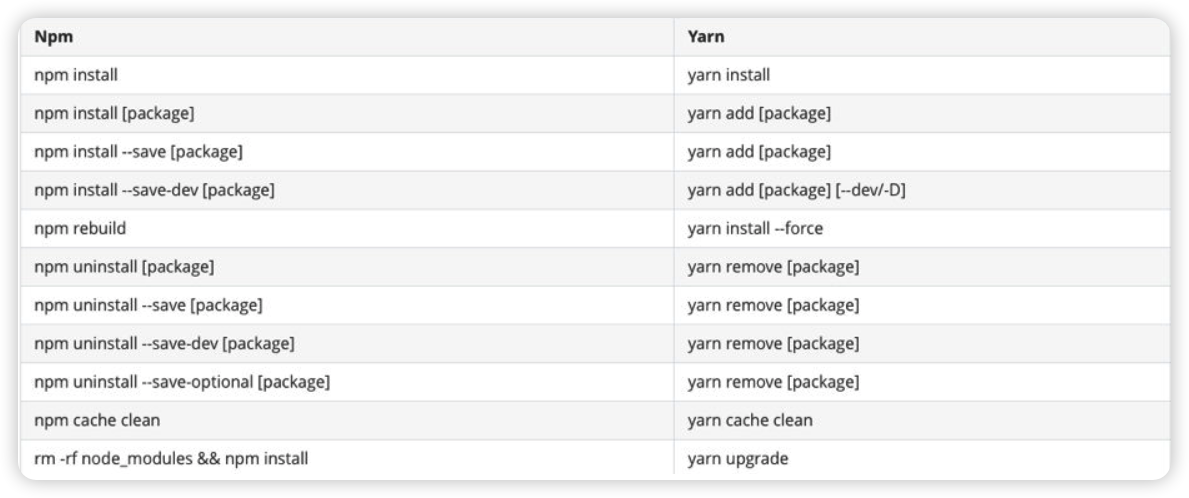Select the 'yarn upgrade' cell
The image size is (1189, 498).
tap(922, 459)
